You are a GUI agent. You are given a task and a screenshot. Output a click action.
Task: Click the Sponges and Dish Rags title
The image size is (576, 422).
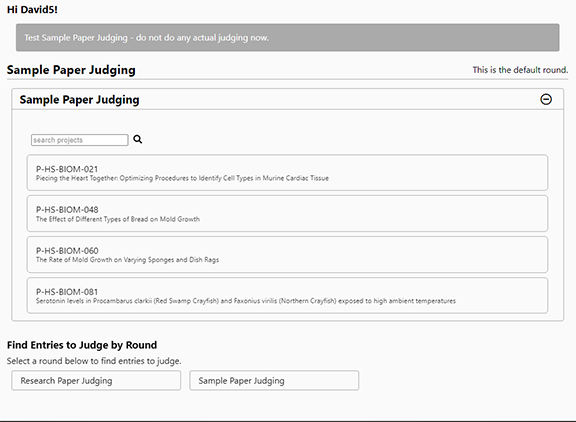(127, 260)
